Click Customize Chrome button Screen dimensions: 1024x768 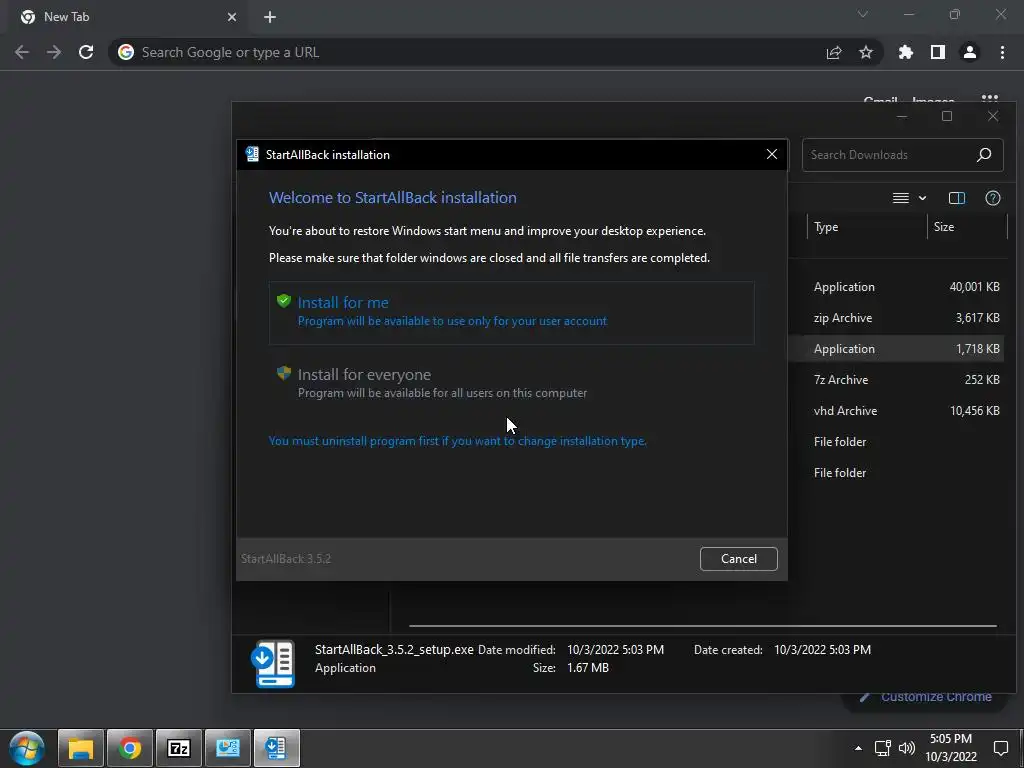pyautogui.click(x=926, y=697)
